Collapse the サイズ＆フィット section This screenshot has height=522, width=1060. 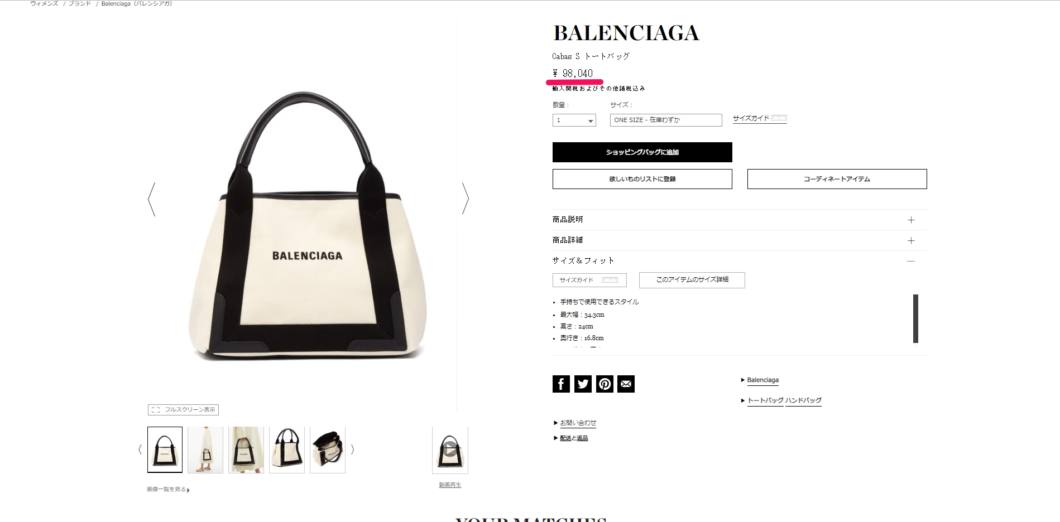click(739, 260)
